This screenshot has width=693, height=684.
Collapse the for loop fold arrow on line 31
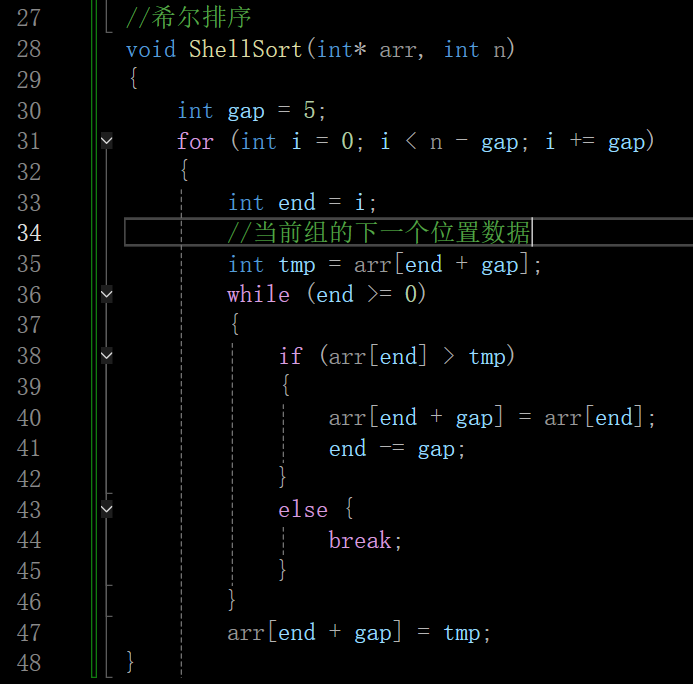tap(107, 141)
